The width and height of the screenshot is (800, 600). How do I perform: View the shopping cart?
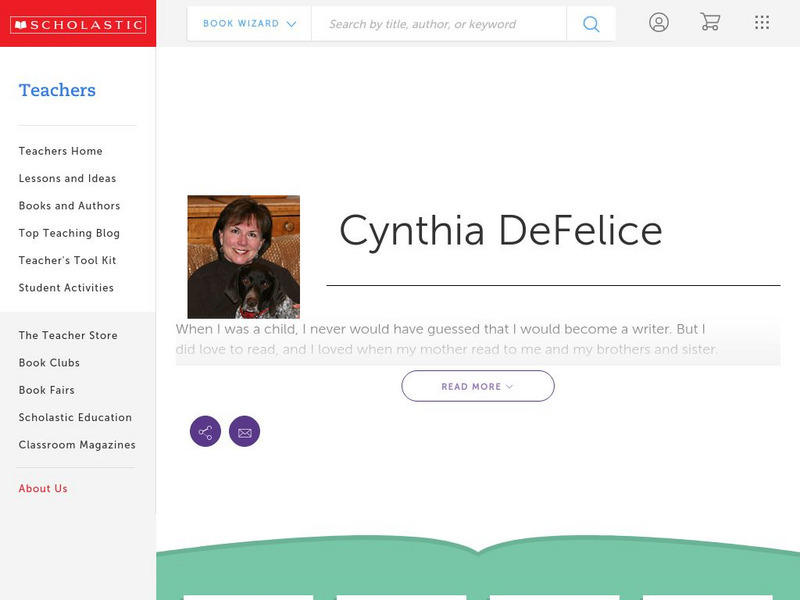[x=710, y=21]
